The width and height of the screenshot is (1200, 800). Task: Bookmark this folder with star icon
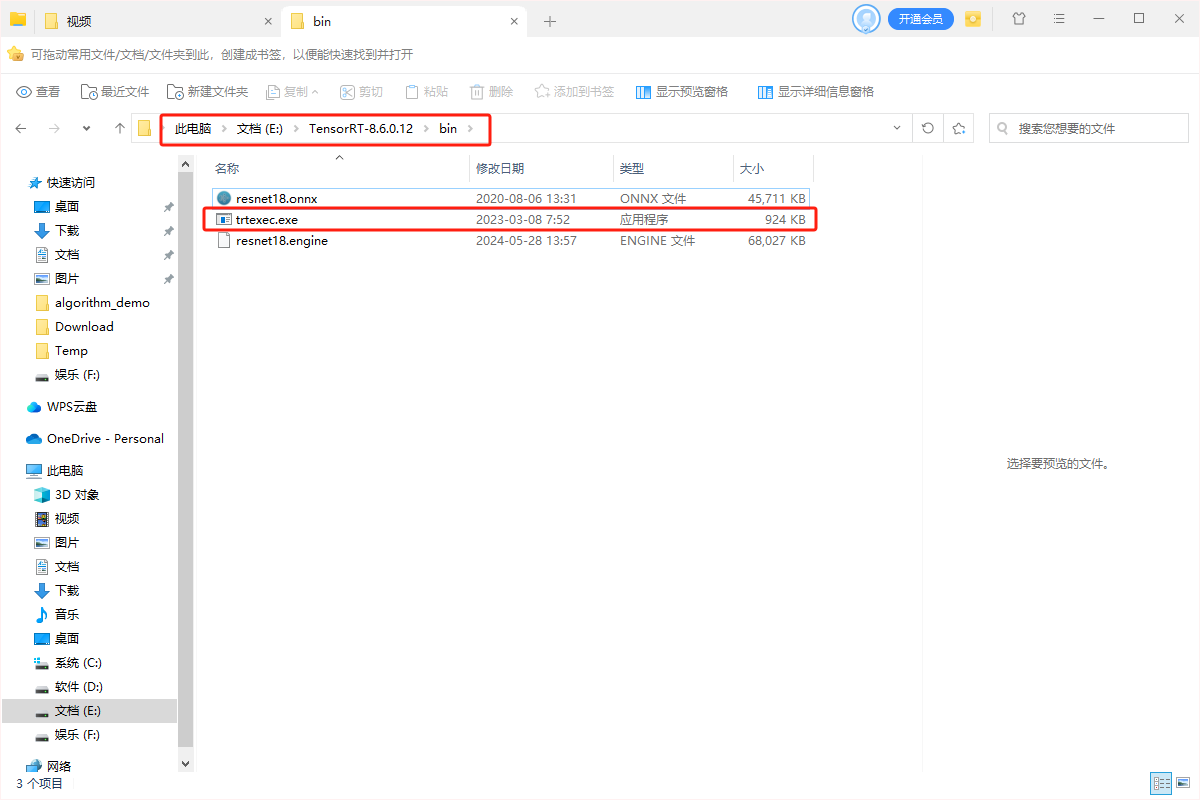pyautogui.click(x=959, y=128)
